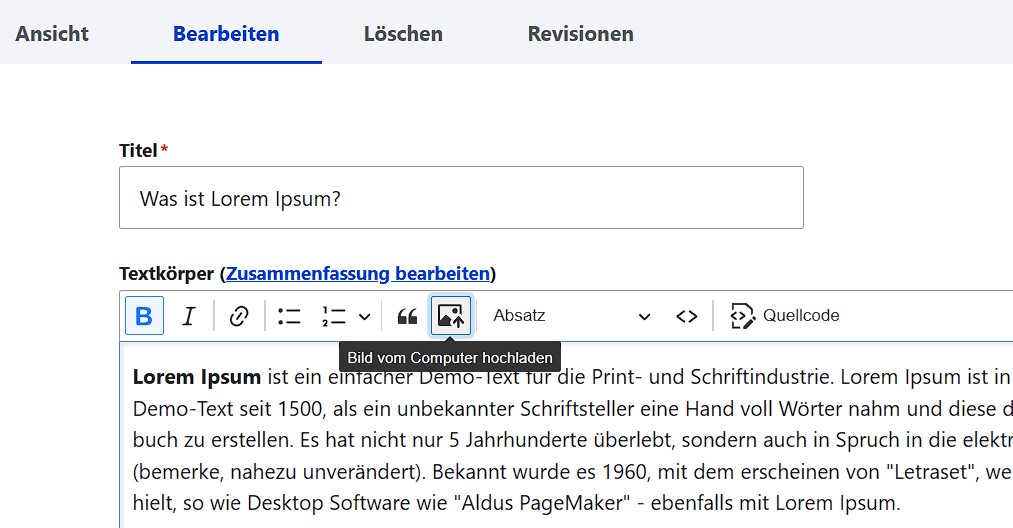1013x528 pixels.
Task: Toggle italic formatting in the editor toolbar
Action: pos(189,316)
